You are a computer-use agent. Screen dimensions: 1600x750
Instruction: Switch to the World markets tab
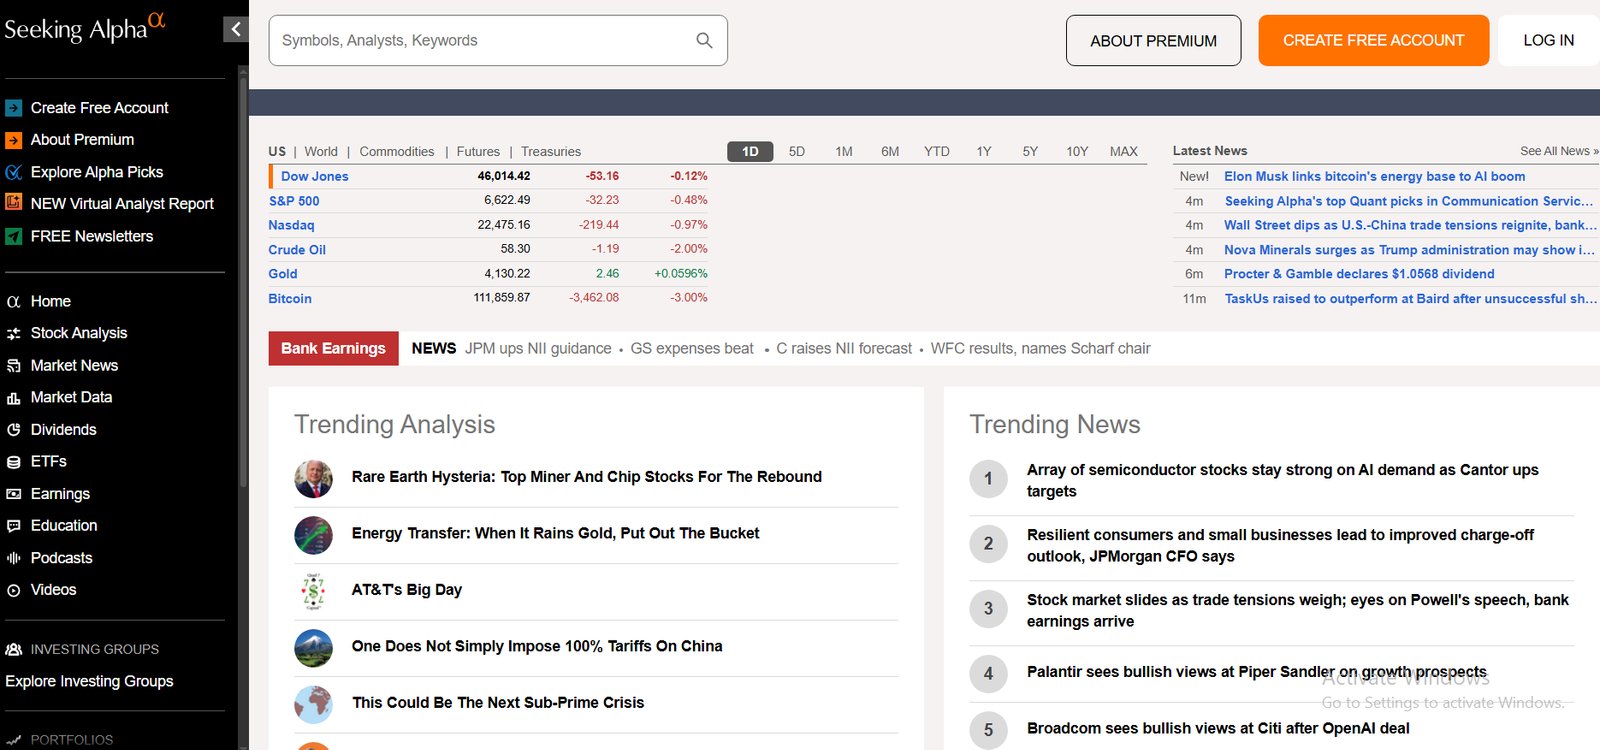pos(321,152)
